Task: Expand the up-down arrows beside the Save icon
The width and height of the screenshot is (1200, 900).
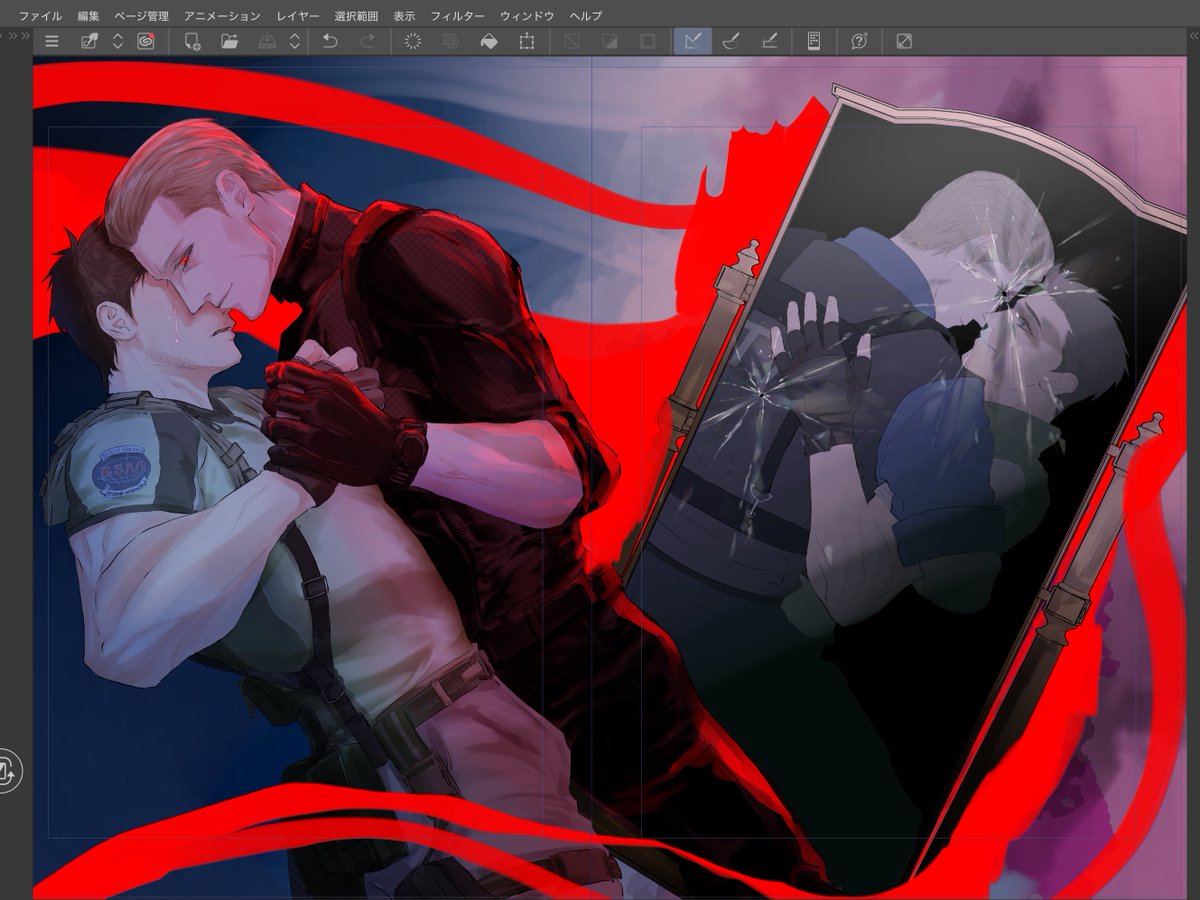Action: pyautogui.click(x=295, y=41)
